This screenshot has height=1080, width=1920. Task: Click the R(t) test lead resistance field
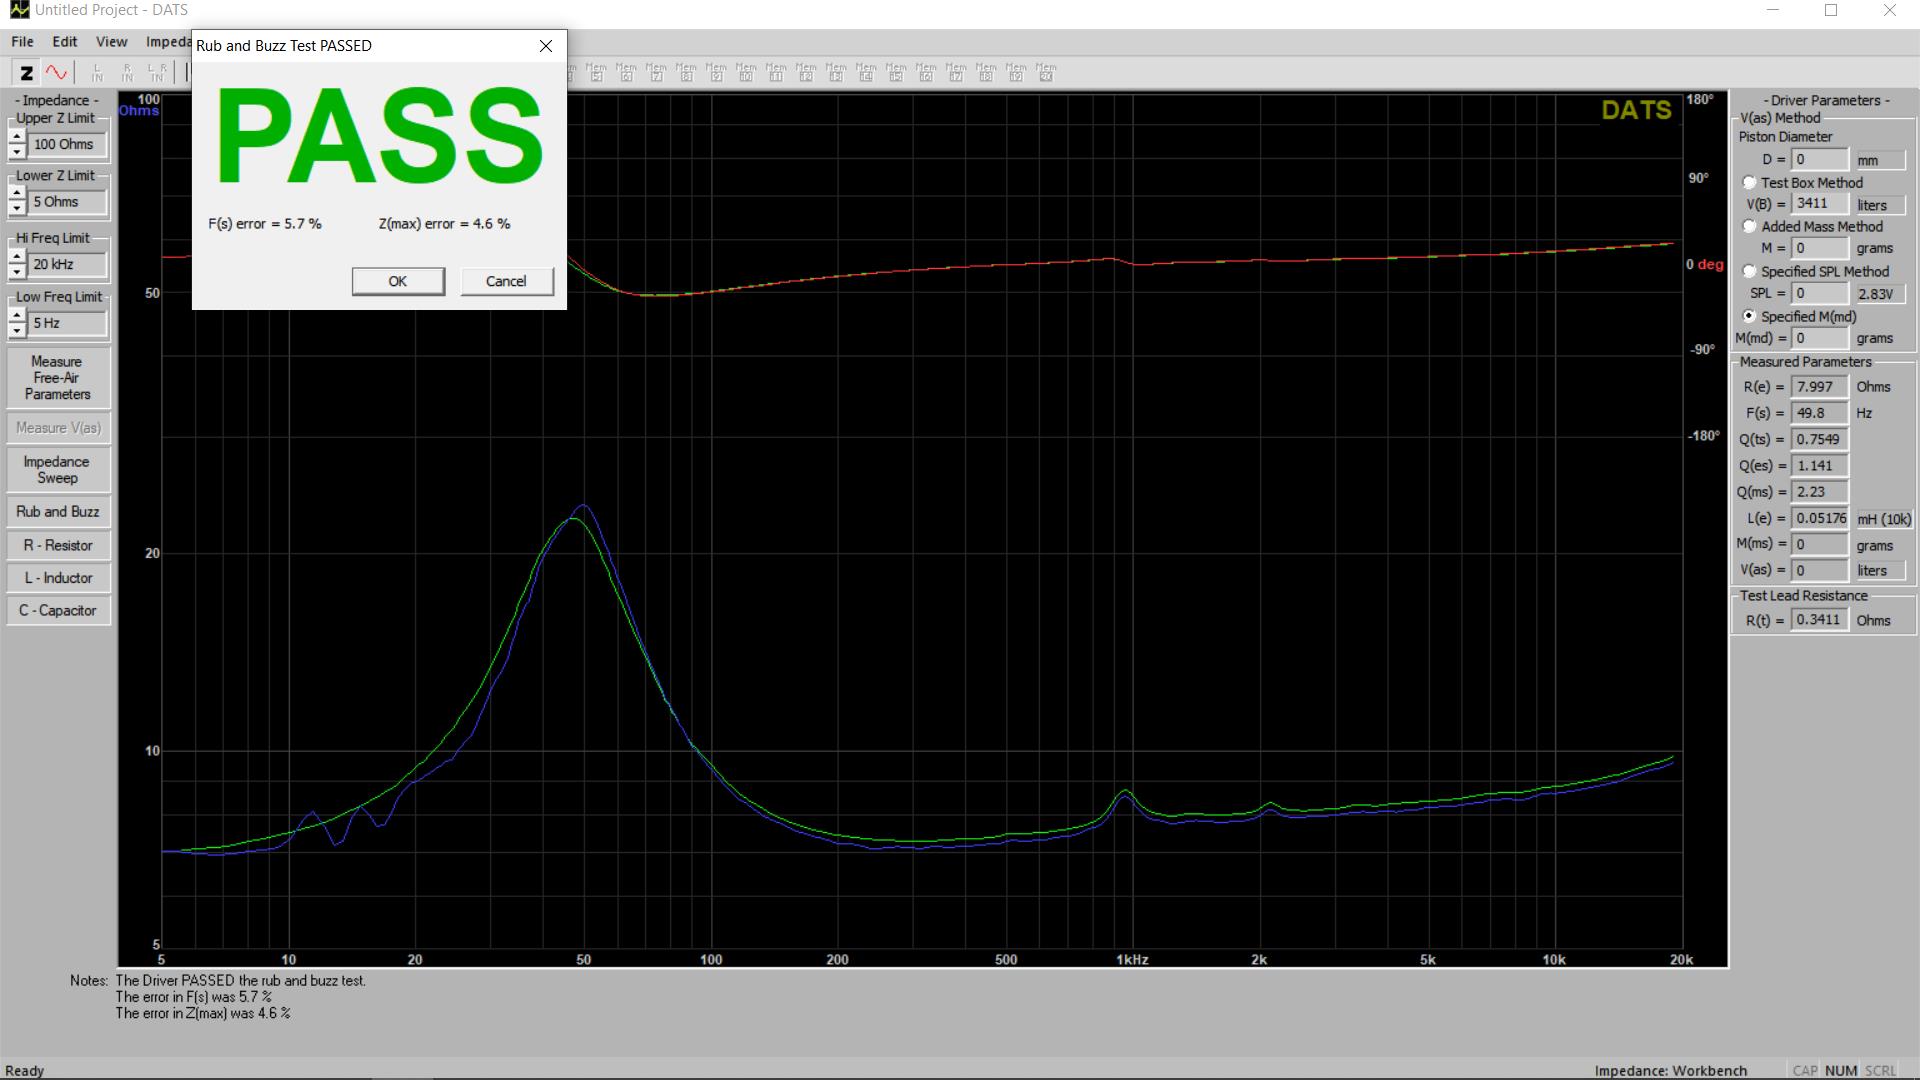click(1820, 620)
